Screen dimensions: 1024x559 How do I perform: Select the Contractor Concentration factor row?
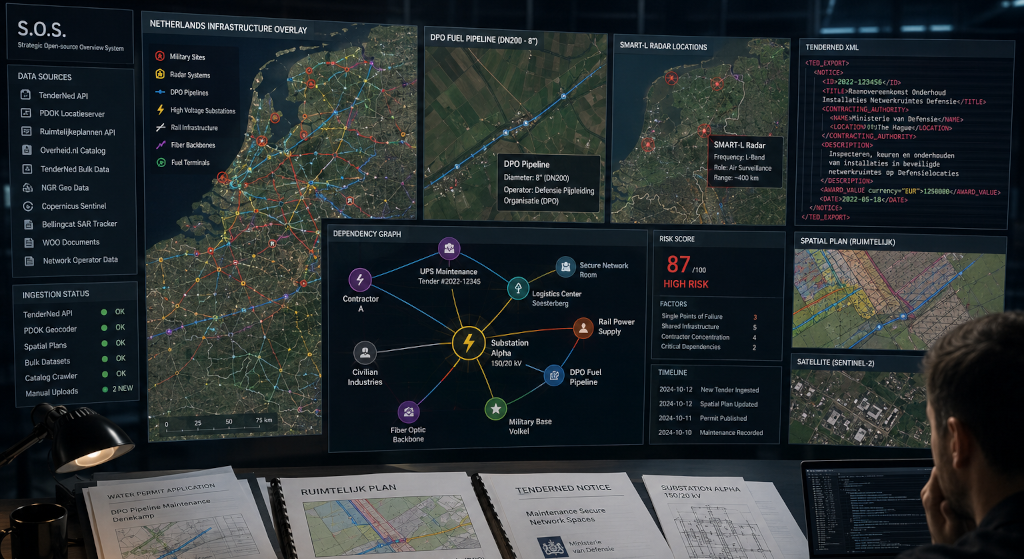(709, 337)
